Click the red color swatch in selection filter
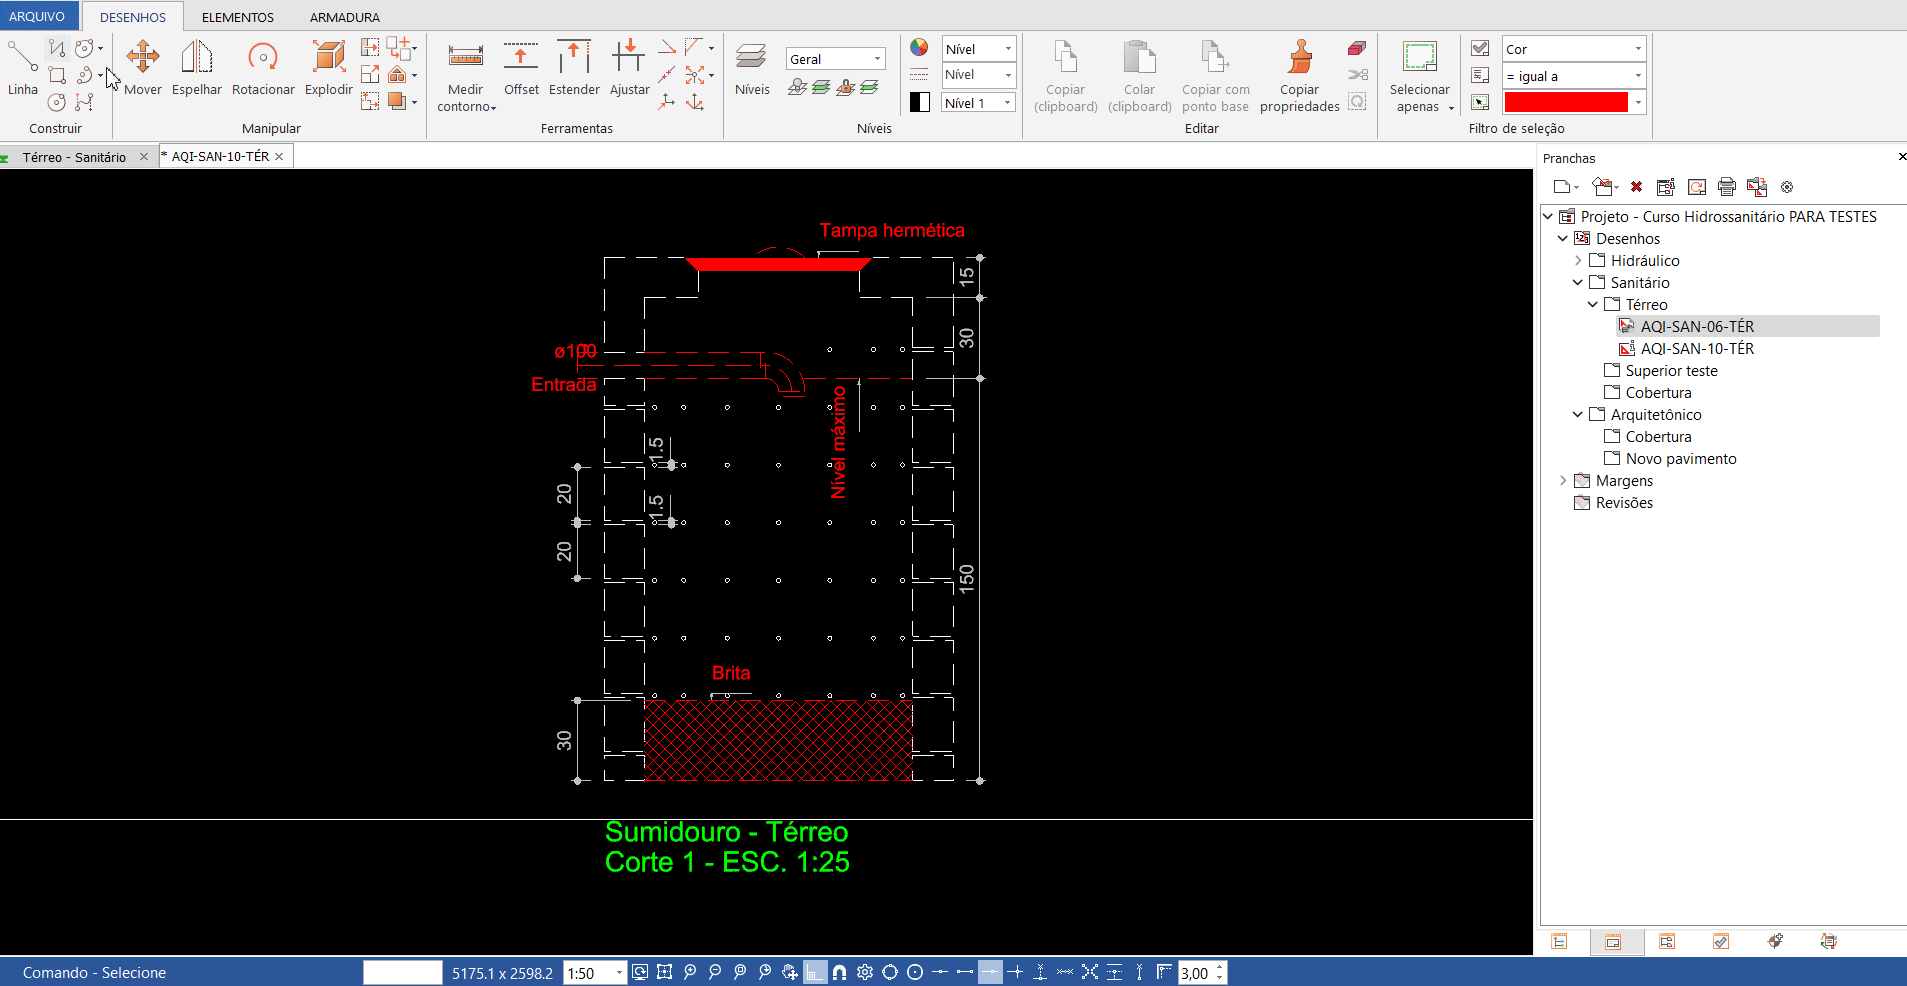The width and height of the screenshot is (1907, 986). point(1566,103)
